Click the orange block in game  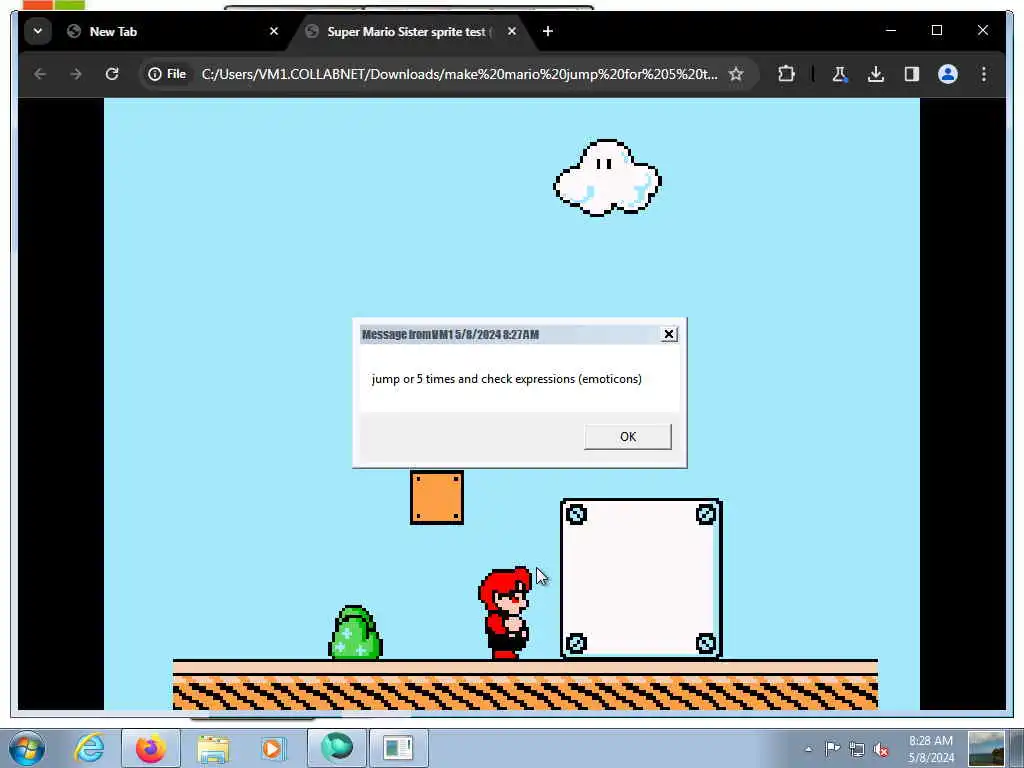click(437, 498)
